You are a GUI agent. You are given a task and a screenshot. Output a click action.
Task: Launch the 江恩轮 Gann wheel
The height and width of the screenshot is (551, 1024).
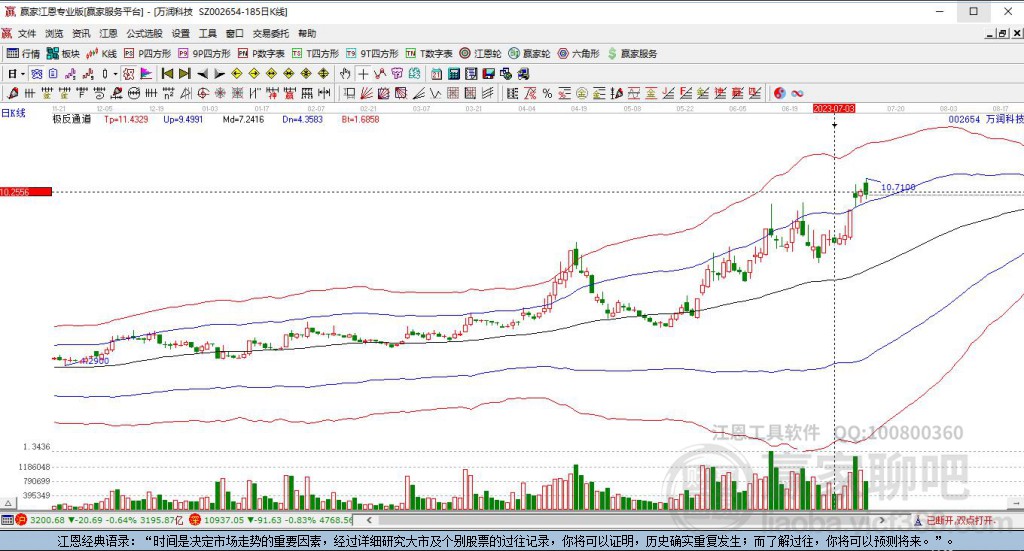click(x=481, y=54)
